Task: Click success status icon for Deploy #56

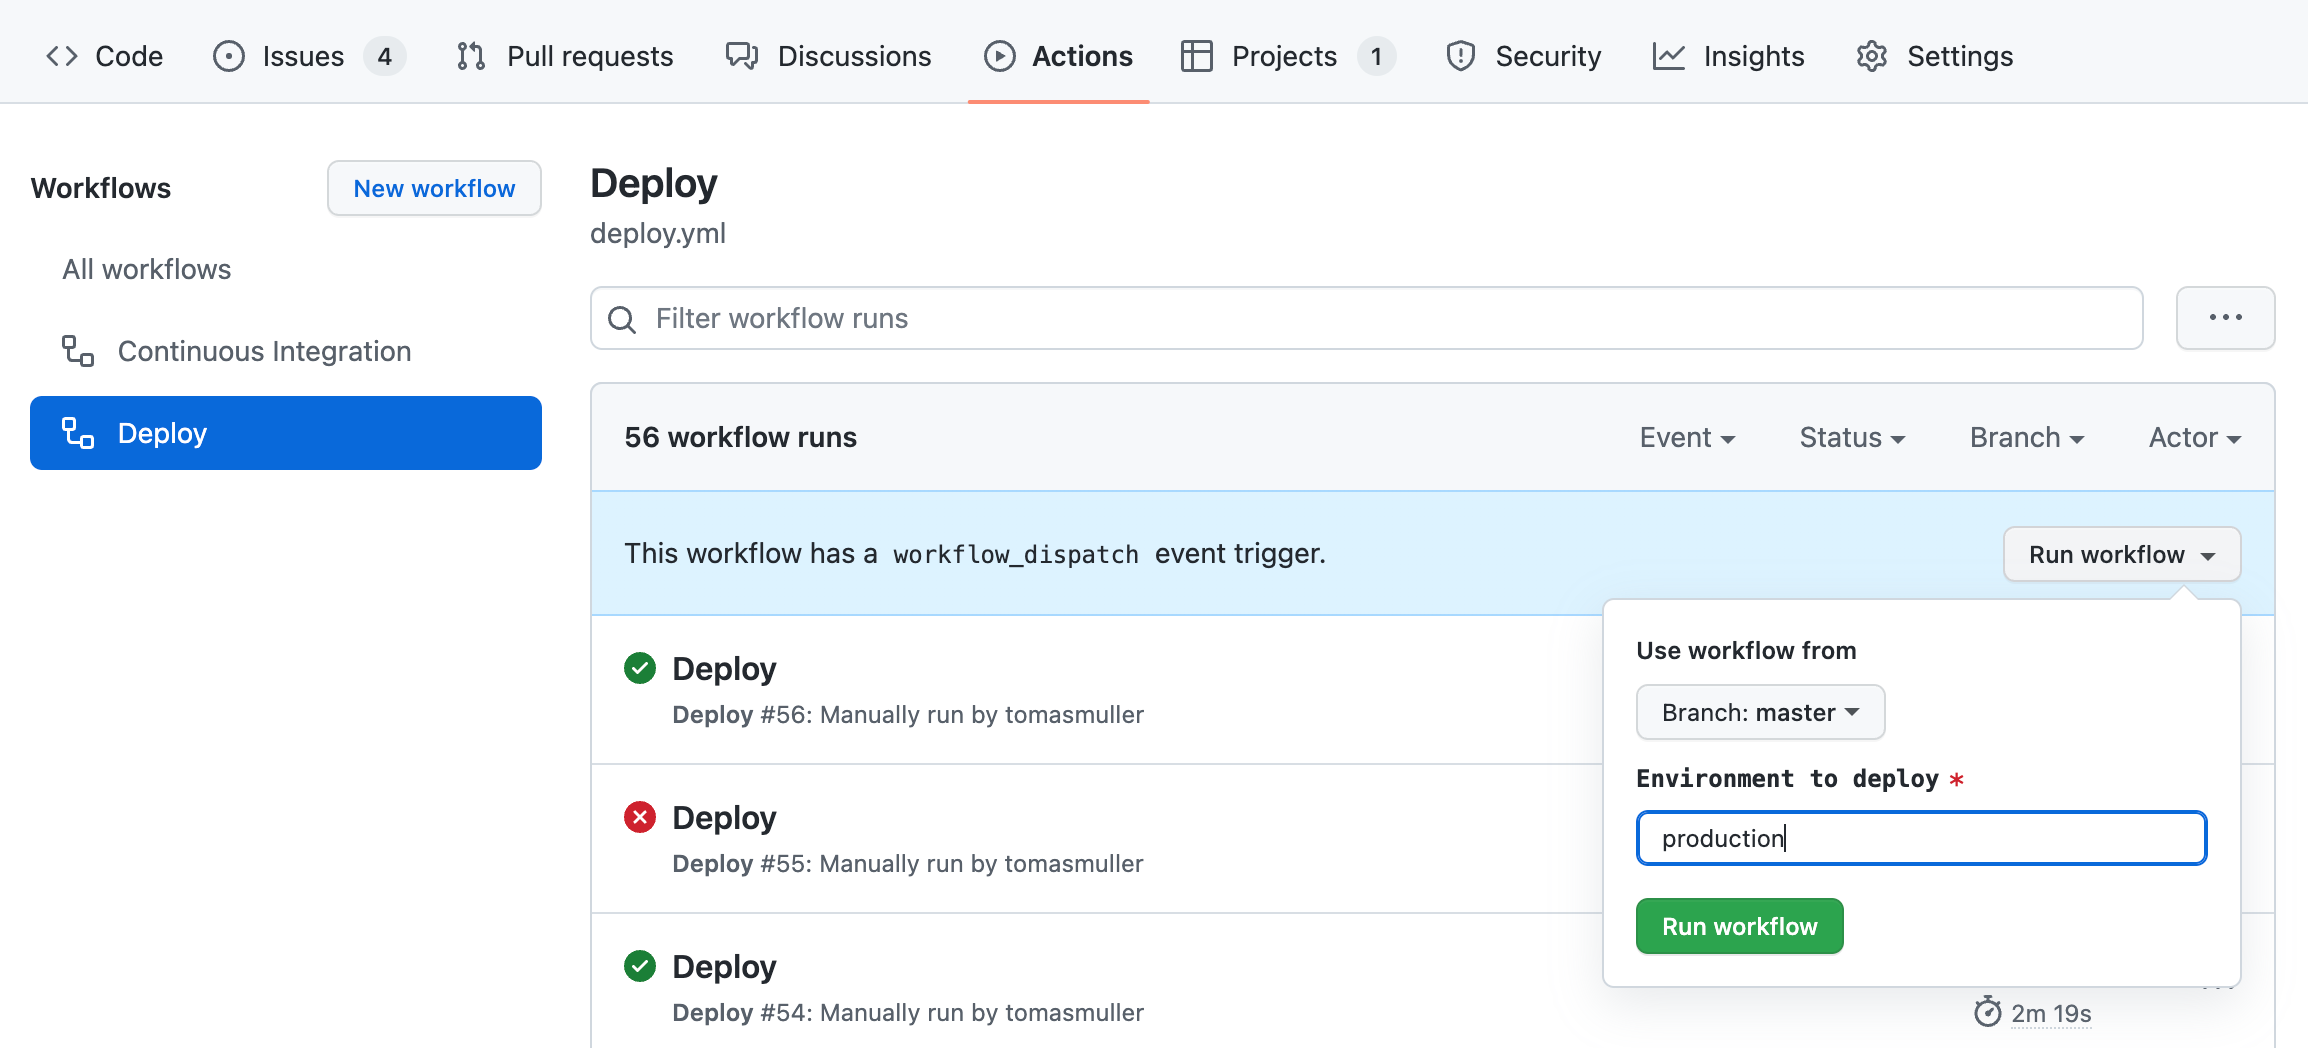Action: pyautogui.click(x=640, y=668)
